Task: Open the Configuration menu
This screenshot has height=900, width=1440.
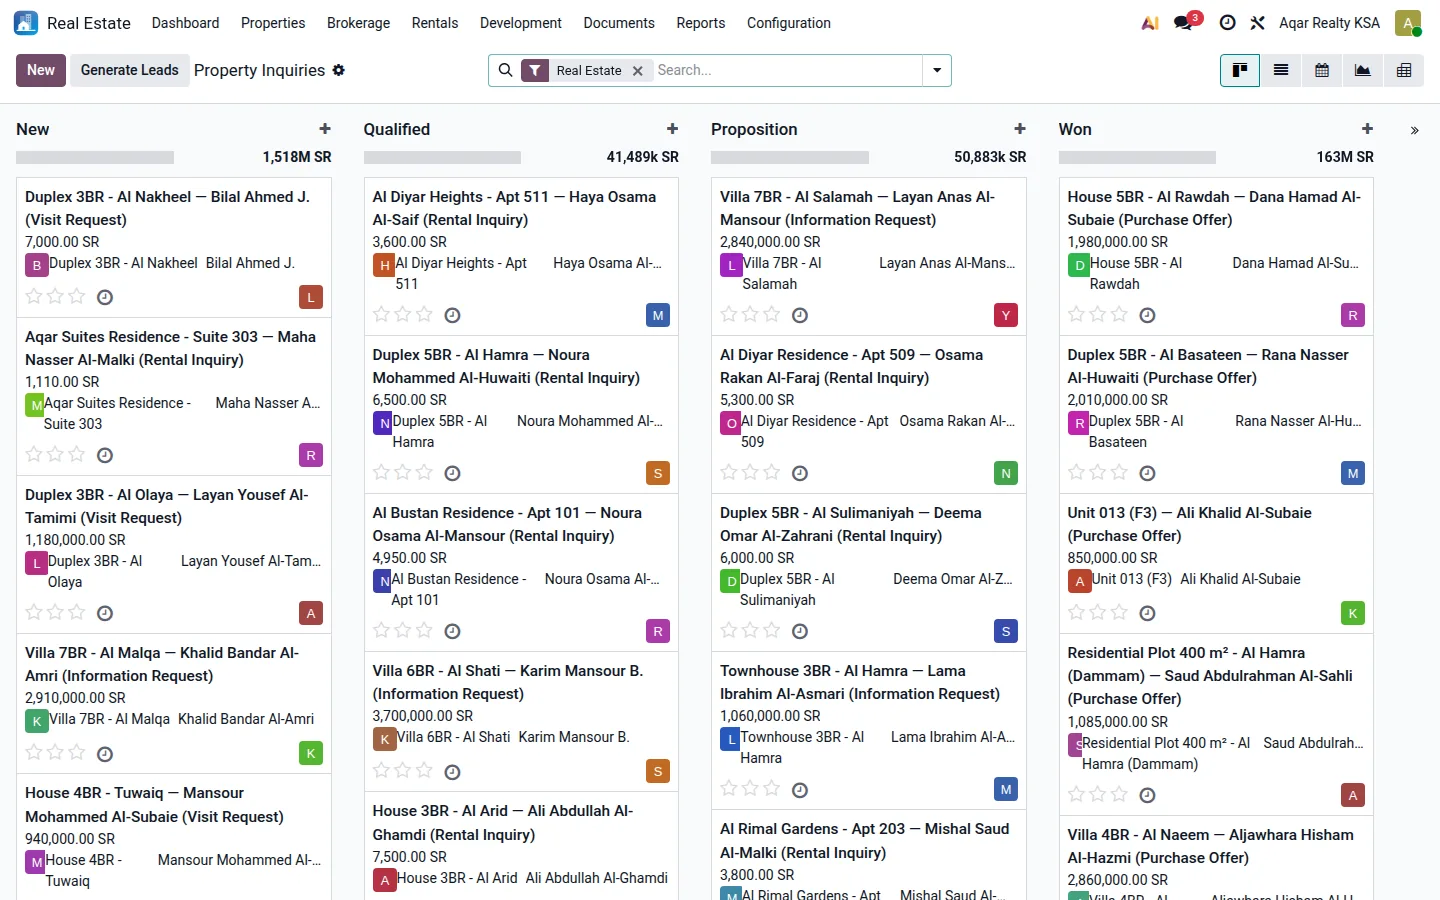Action: 789,23
